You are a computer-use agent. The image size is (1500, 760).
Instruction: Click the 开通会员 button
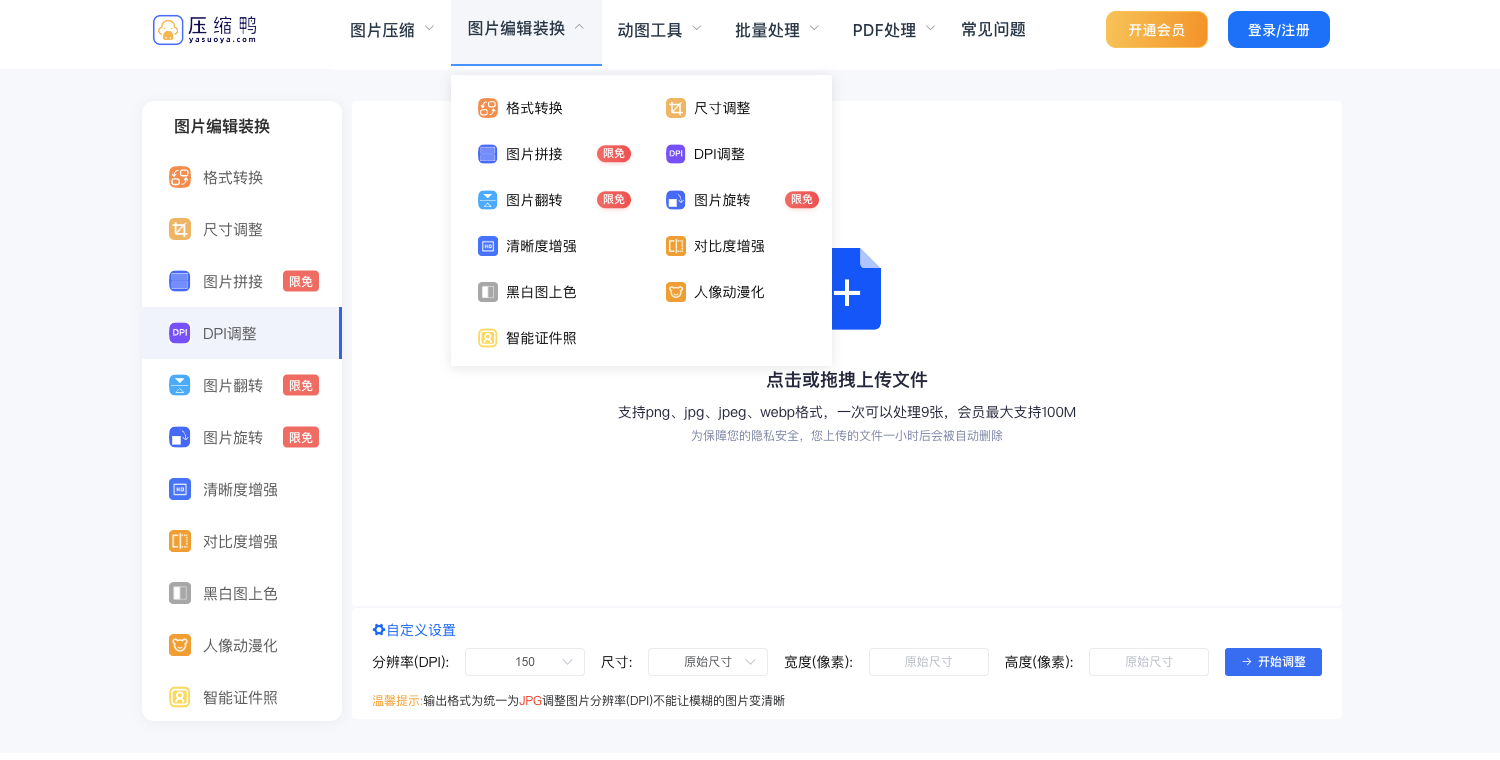1157,30
